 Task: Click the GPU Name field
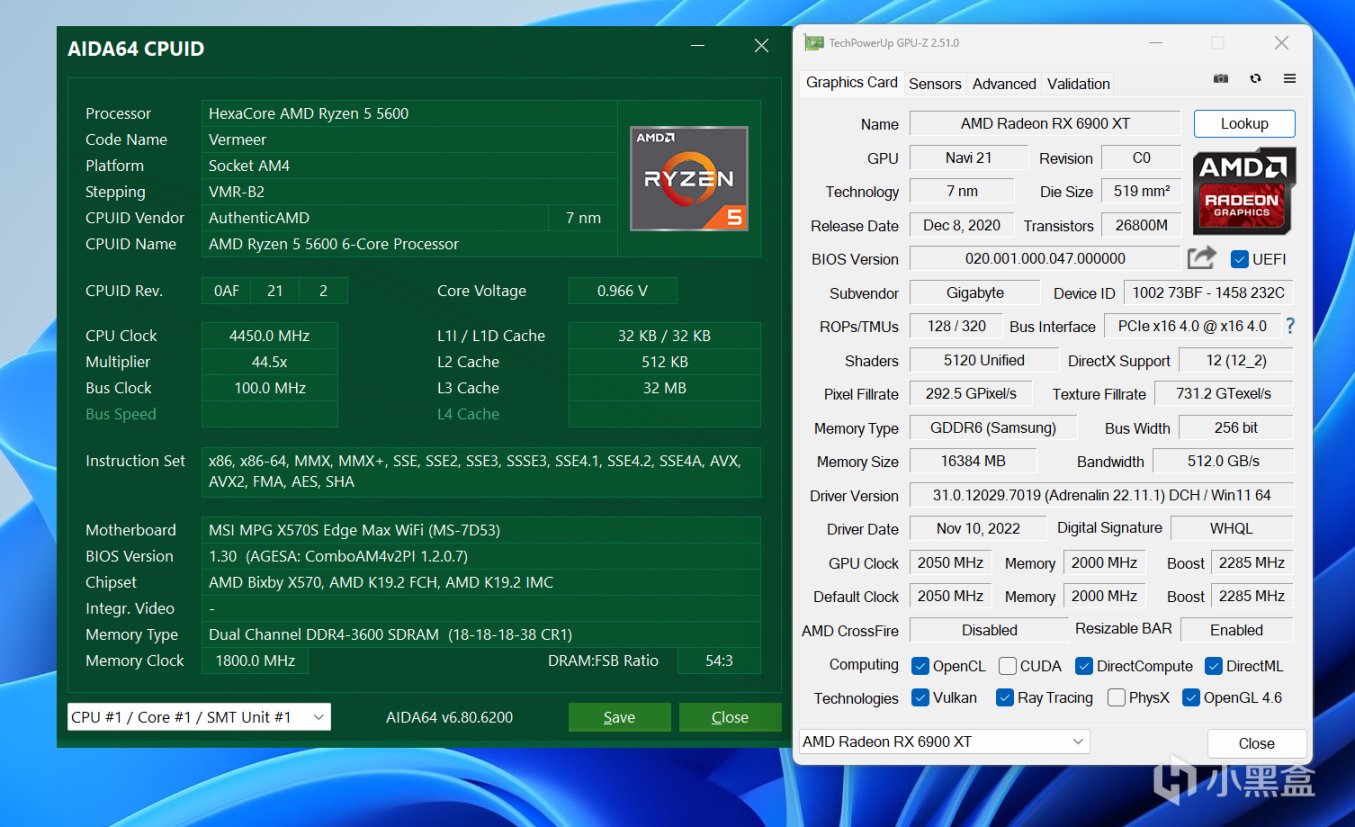[1044, 124]
